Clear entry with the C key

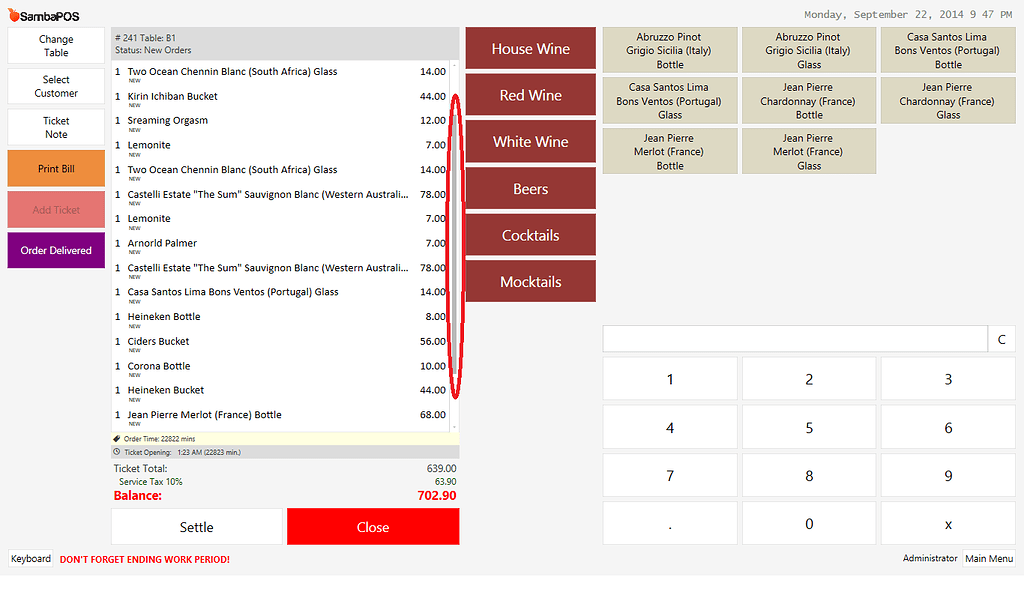tap(1002, 339)
